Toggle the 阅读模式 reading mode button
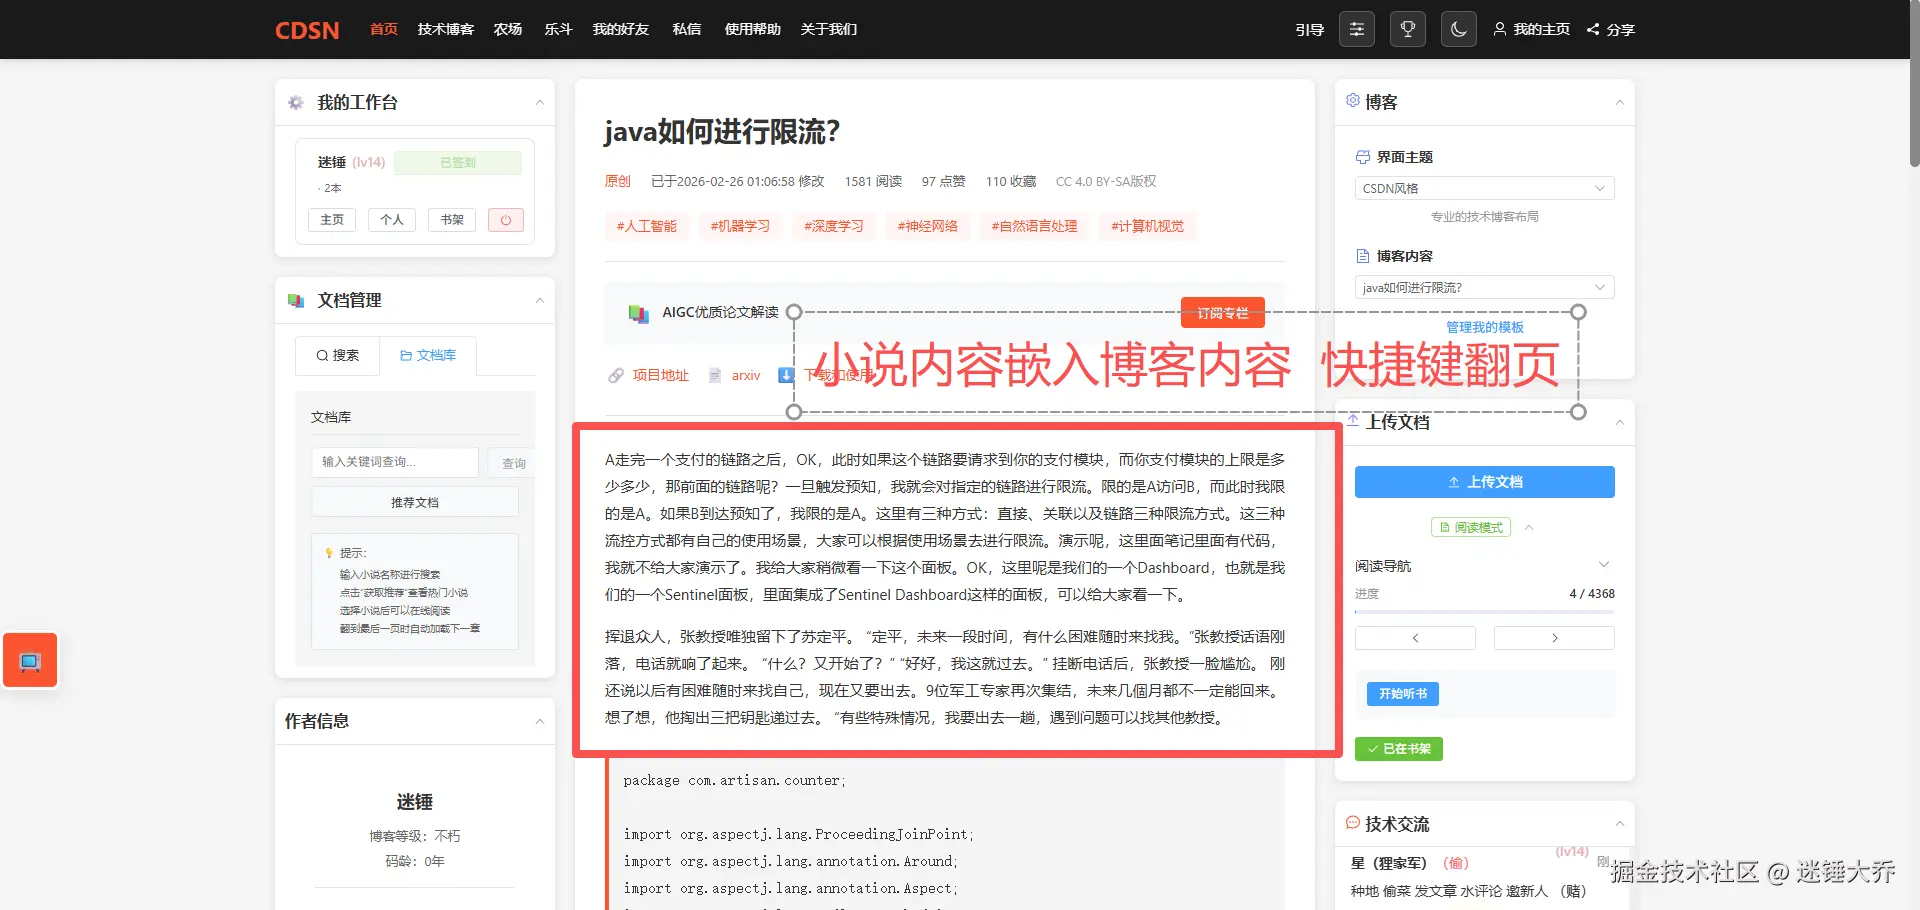The height and width of the screenshot is (910, 1920). (1471, 527)
